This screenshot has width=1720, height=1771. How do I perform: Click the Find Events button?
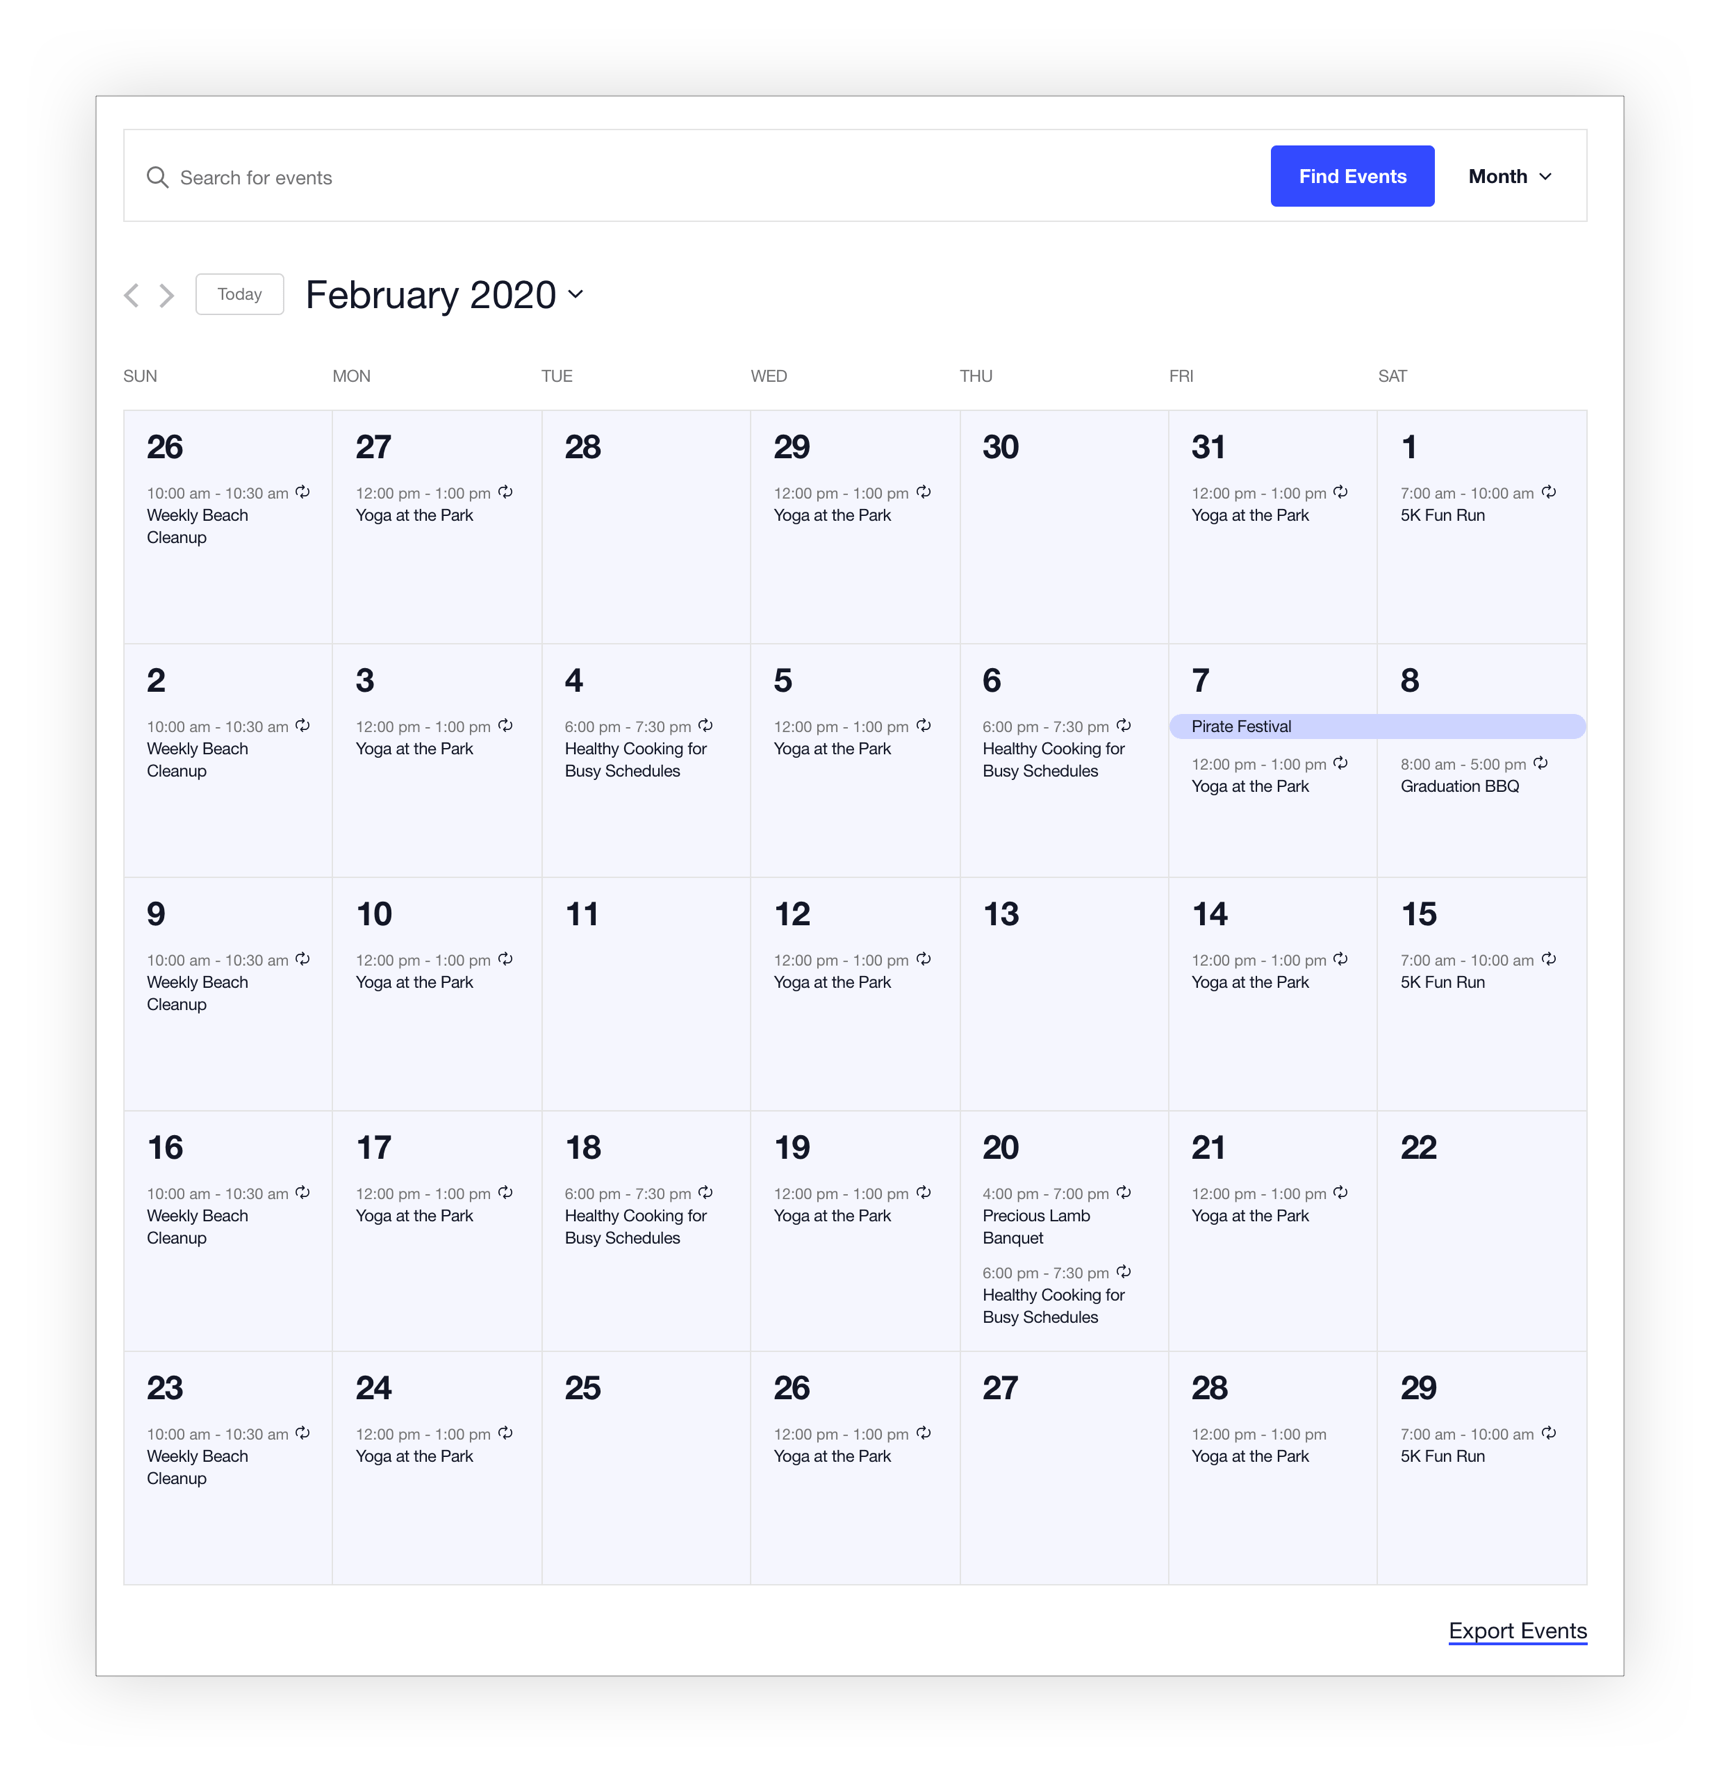click(x=1352, y=177)
